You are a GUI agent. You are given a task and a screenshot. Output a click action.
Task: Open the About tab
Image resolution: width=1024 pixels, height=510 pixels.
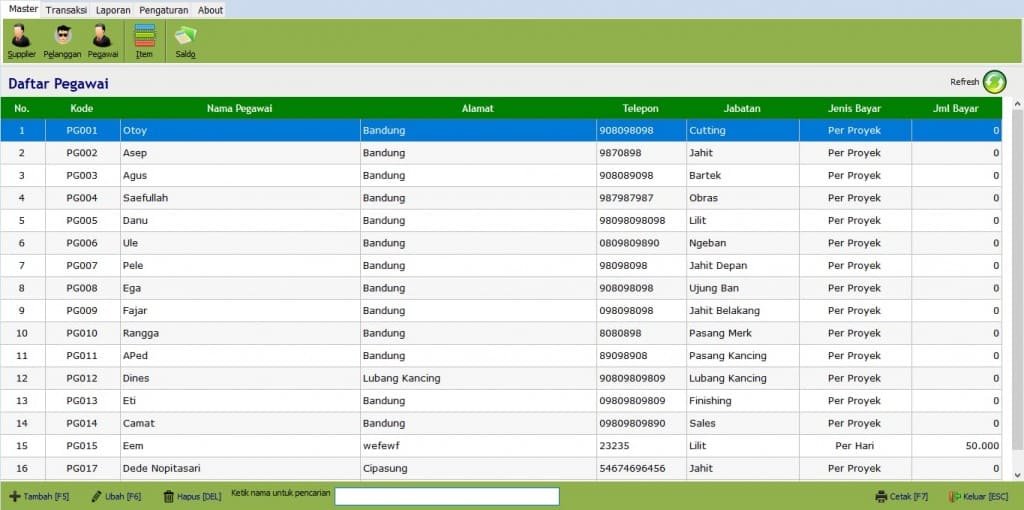pyautogui.click(x=210, y=10)
